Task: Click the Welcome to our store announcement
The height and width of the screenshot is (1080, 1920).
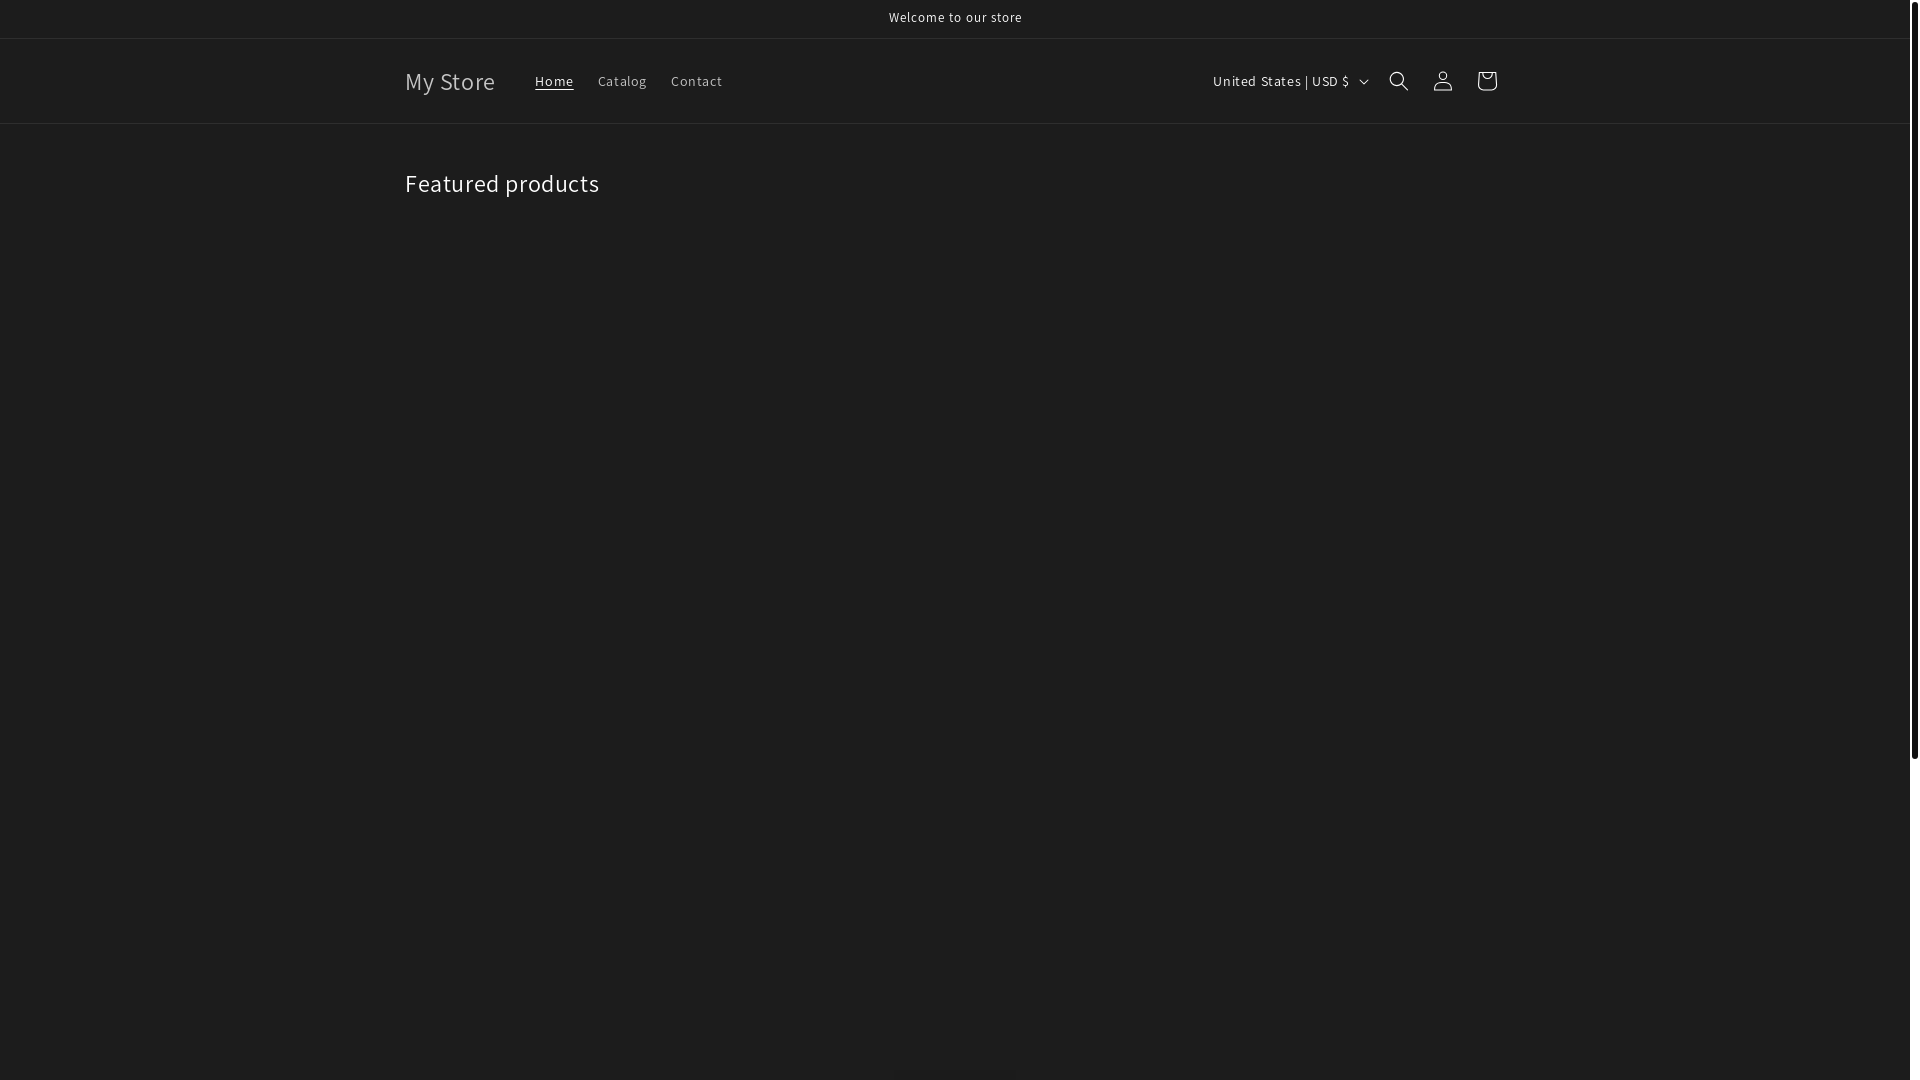Action: coord(955,18)
